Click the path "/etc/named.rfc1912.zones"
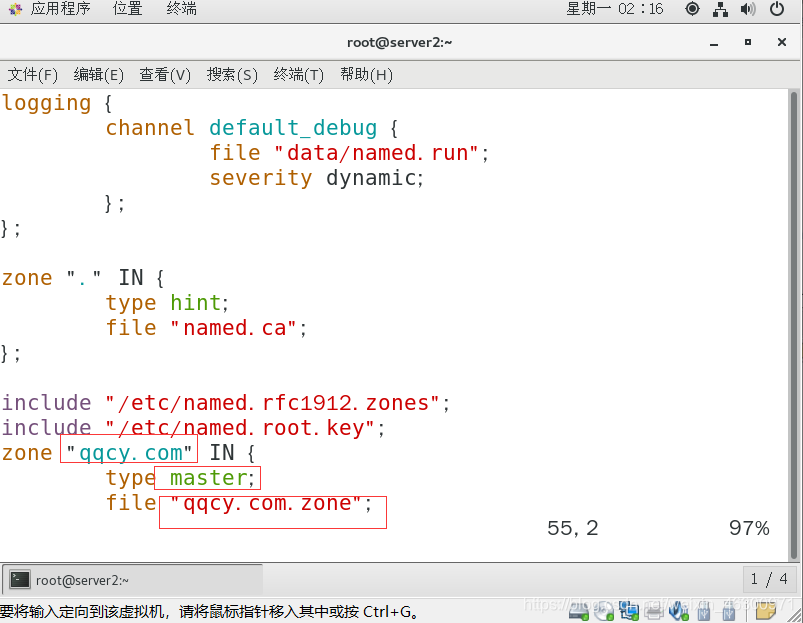This screenshot has height=623, width=803. tap(273, 403)
